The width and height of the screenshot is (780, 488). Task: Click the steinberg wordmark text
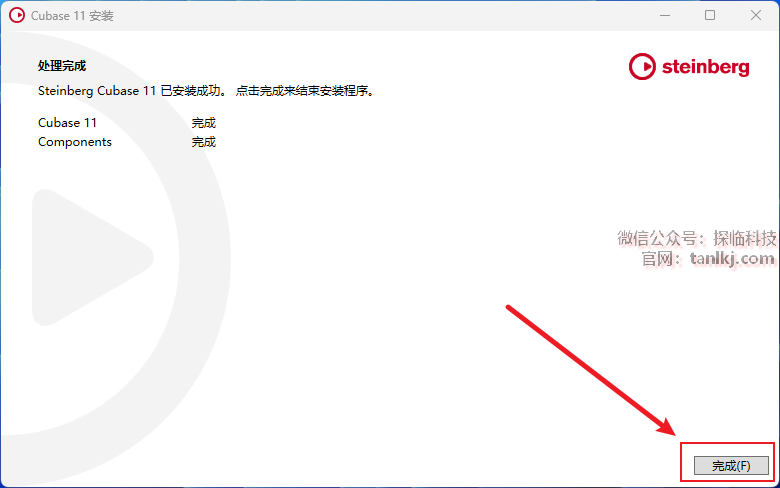[705, 67]
